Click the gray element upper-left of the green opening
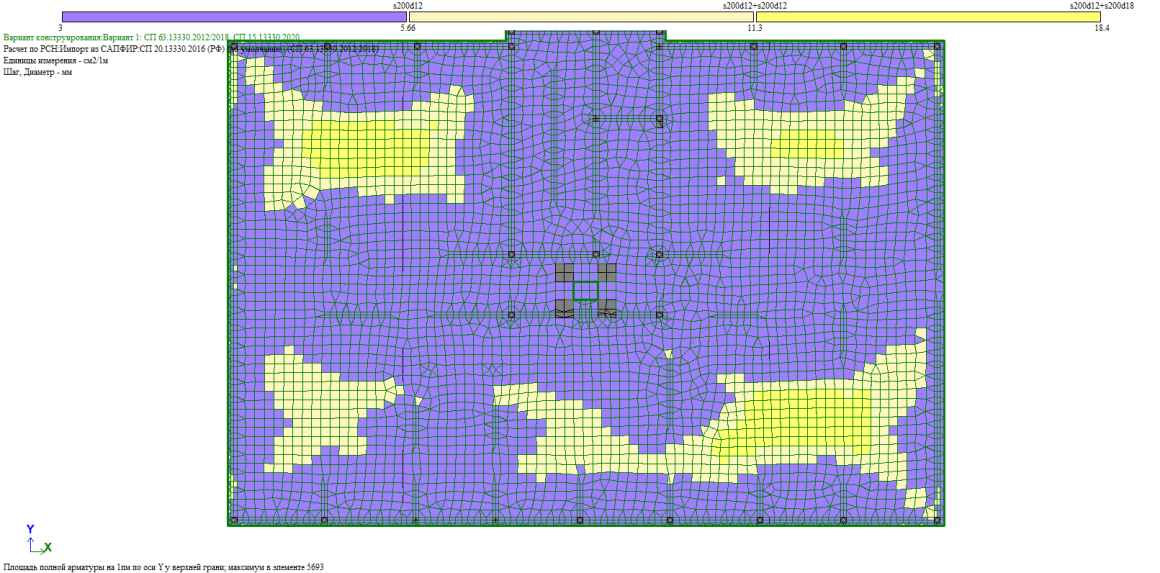 (x=564, y=273)
